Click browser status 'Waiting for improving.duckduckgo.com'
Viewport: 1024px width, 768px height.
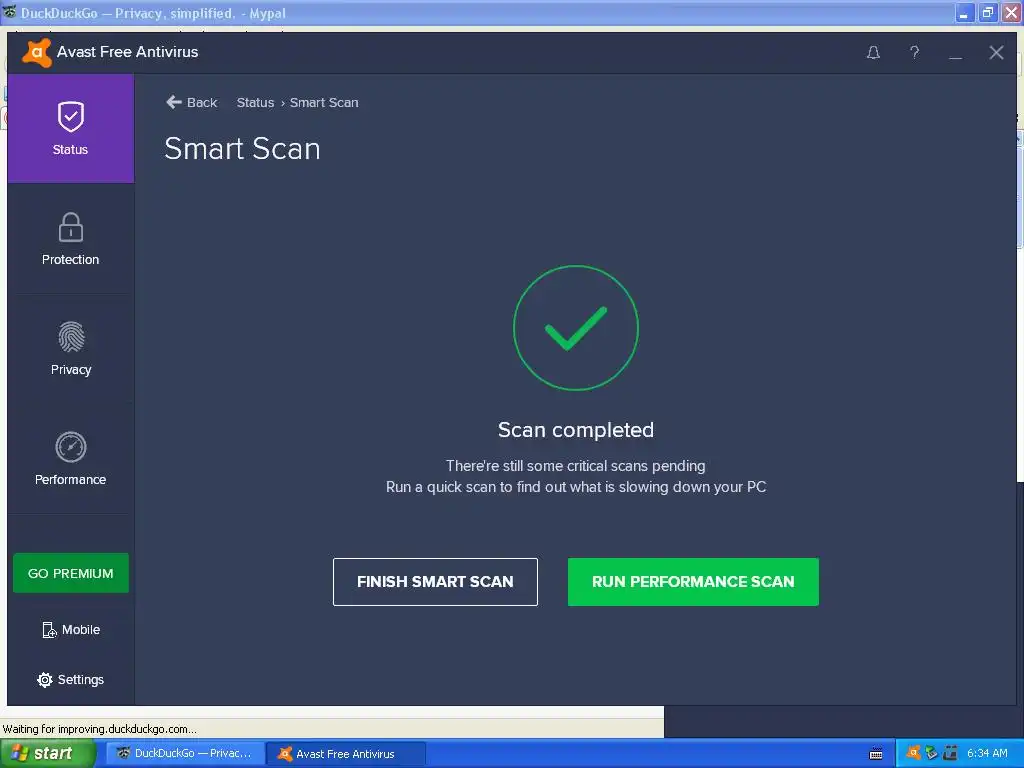point(99,729)
